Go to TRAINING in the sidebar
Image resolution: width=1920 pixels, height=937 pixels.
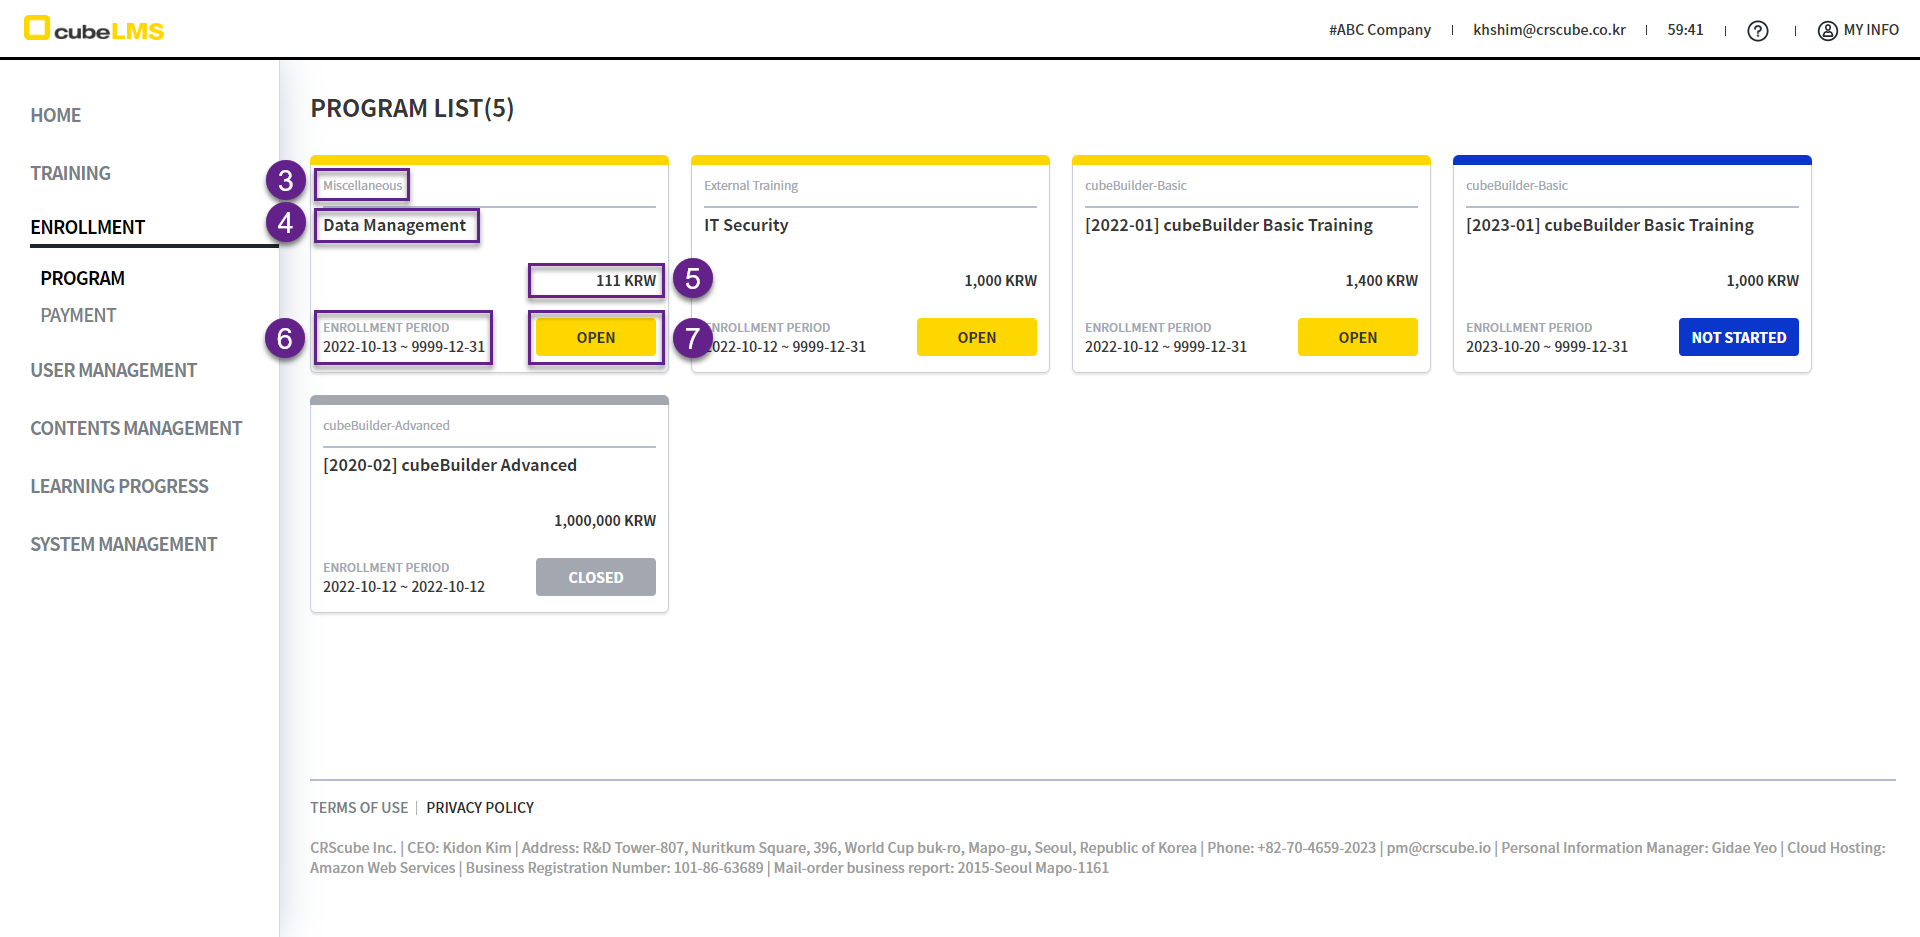(x=70, y=173)
